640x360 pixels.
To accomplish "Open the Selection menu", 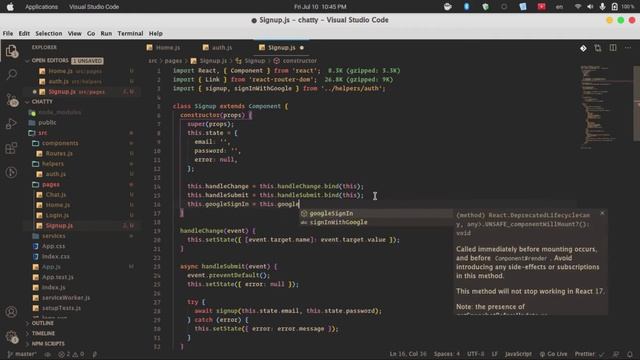I will [49, 33].
